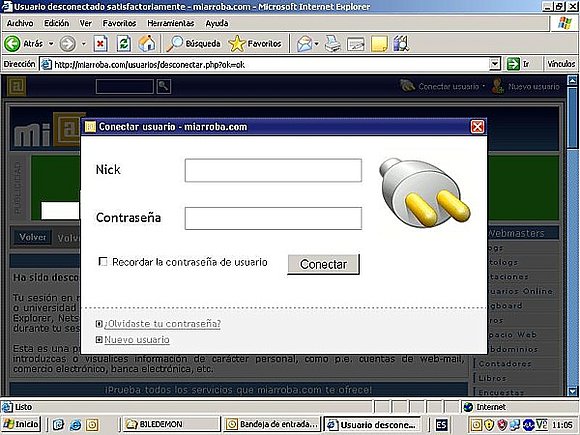Go to the Home page icon
This screenshot has height=435, width=580.
point(147,44)
